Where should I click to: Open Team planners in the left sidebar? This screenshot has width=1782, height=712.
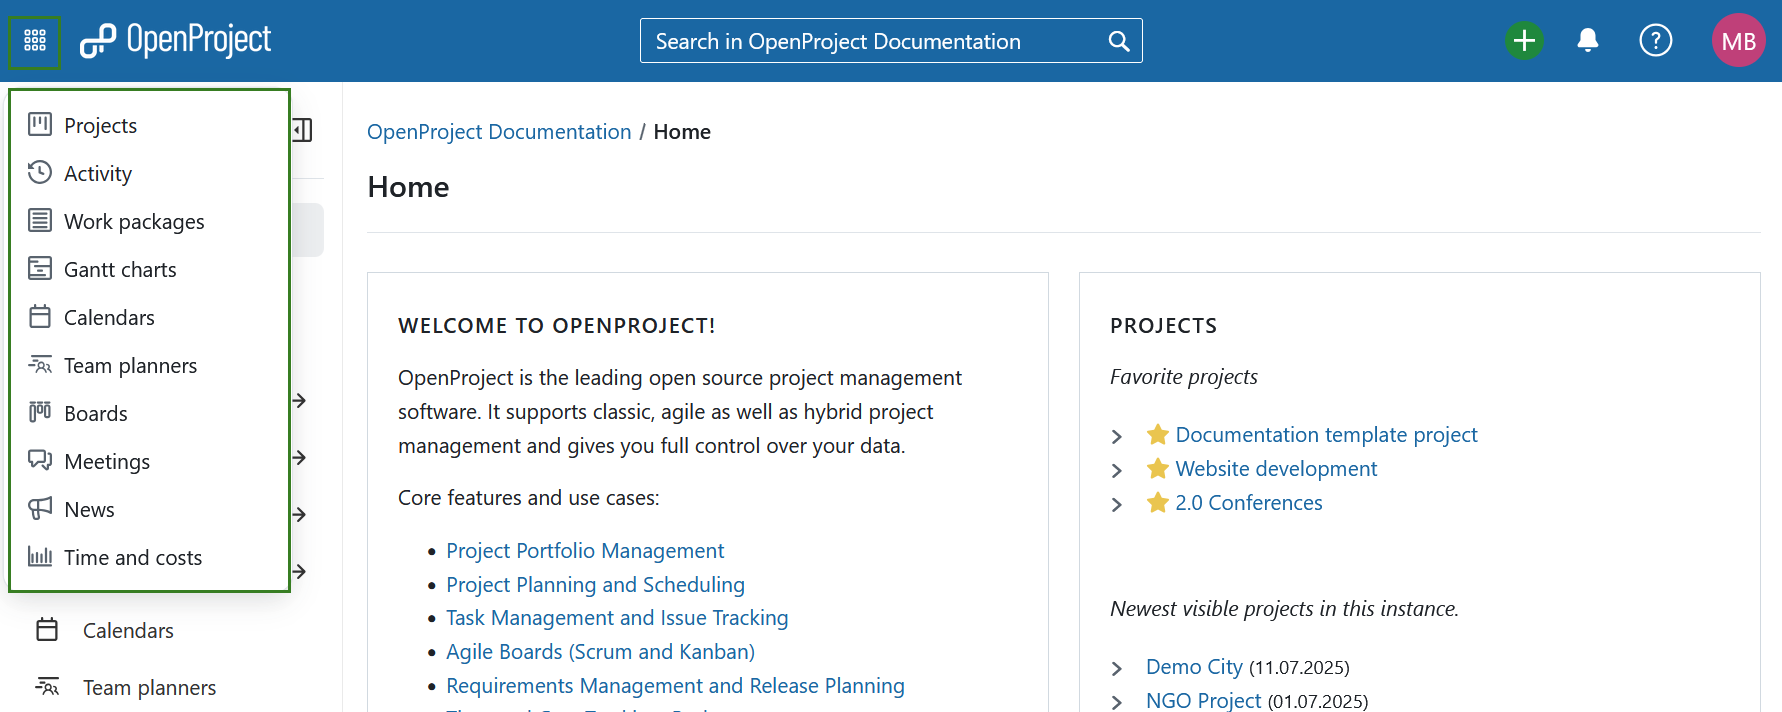[x=149, y=688]
